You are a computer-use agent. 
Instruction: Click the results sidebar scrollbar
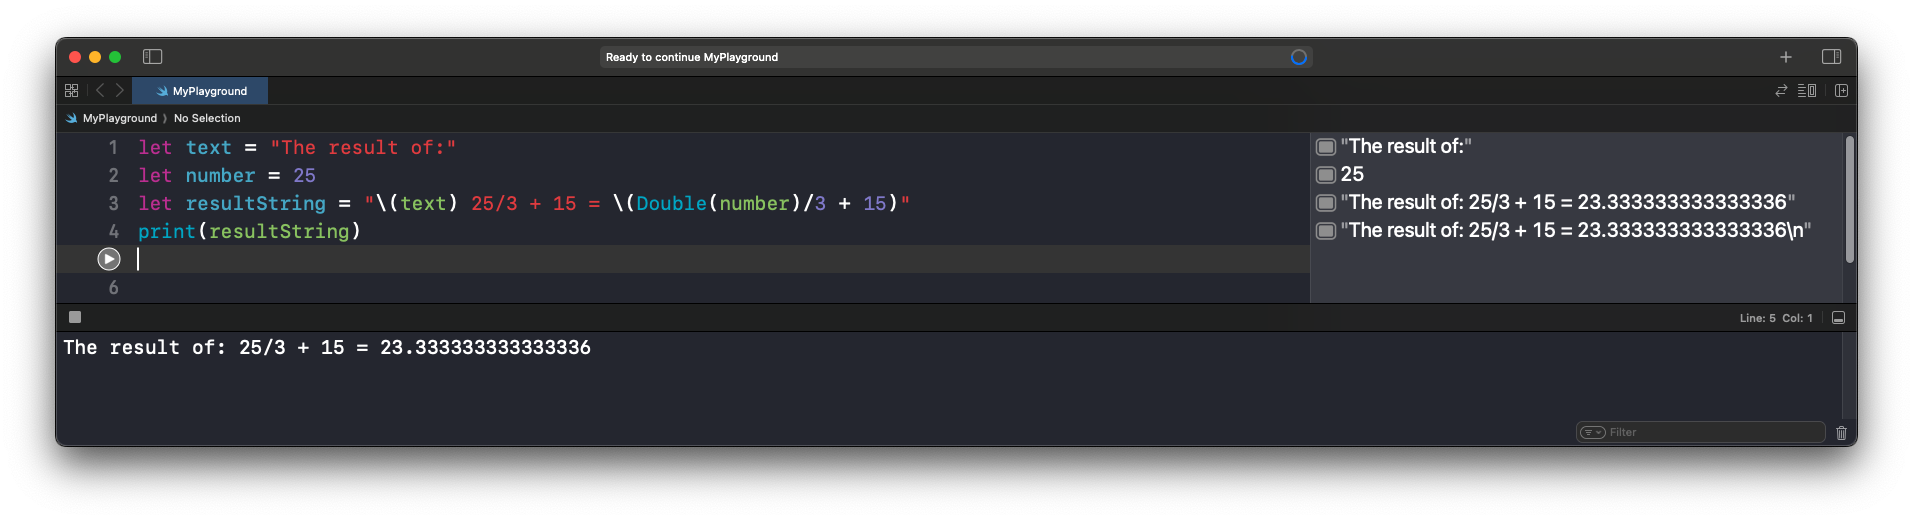(x=1849, y=200)
